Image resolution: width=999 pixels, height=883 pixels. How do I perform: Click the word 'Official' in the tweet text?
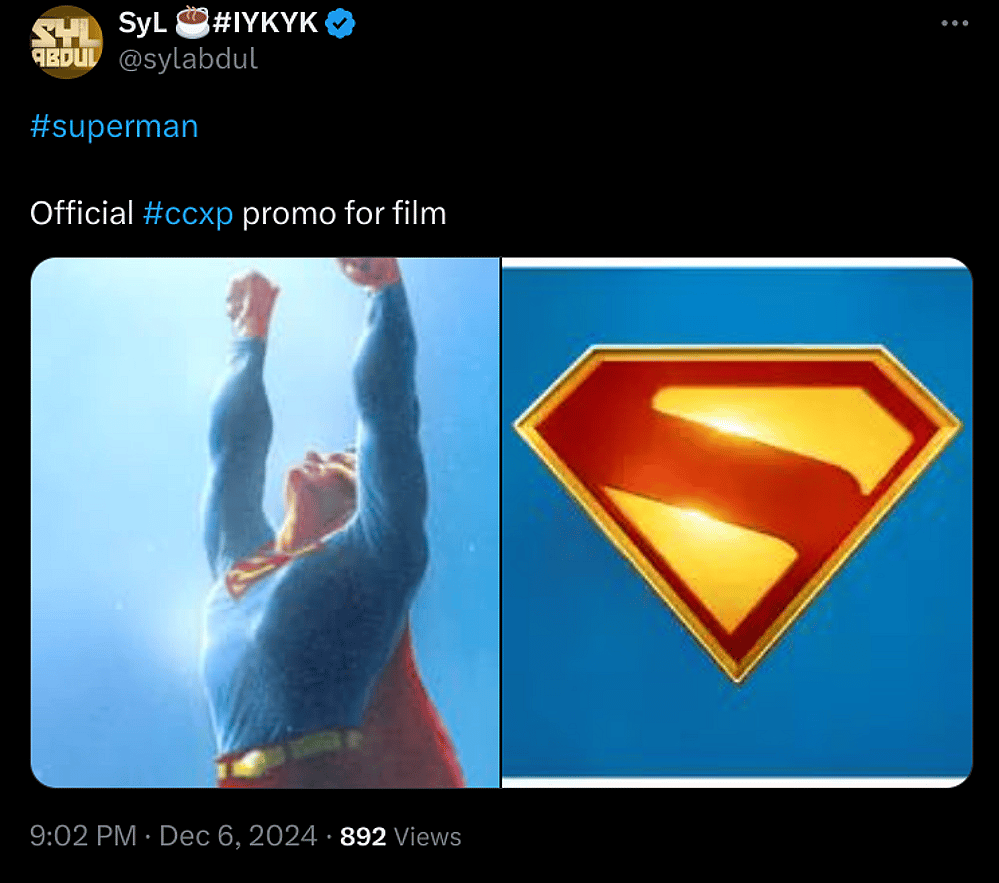(x=82, y=213)
